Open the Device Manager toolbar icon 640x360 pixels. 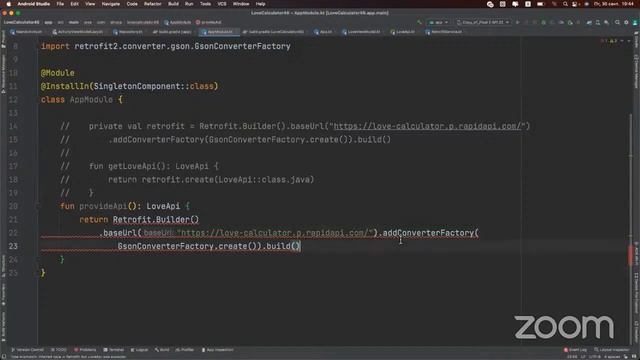click(598, 22)
